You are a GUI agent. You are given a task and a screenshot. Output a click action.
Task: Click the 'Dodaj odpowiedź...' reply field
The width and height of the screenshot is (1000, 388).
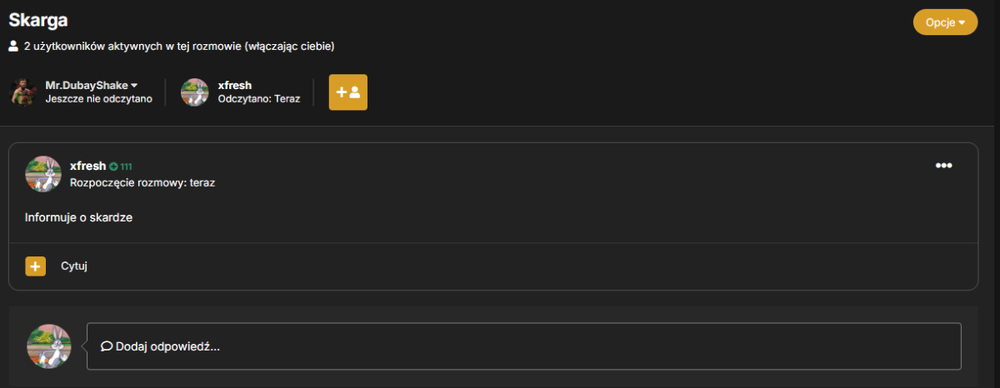[x=524, y=347]
